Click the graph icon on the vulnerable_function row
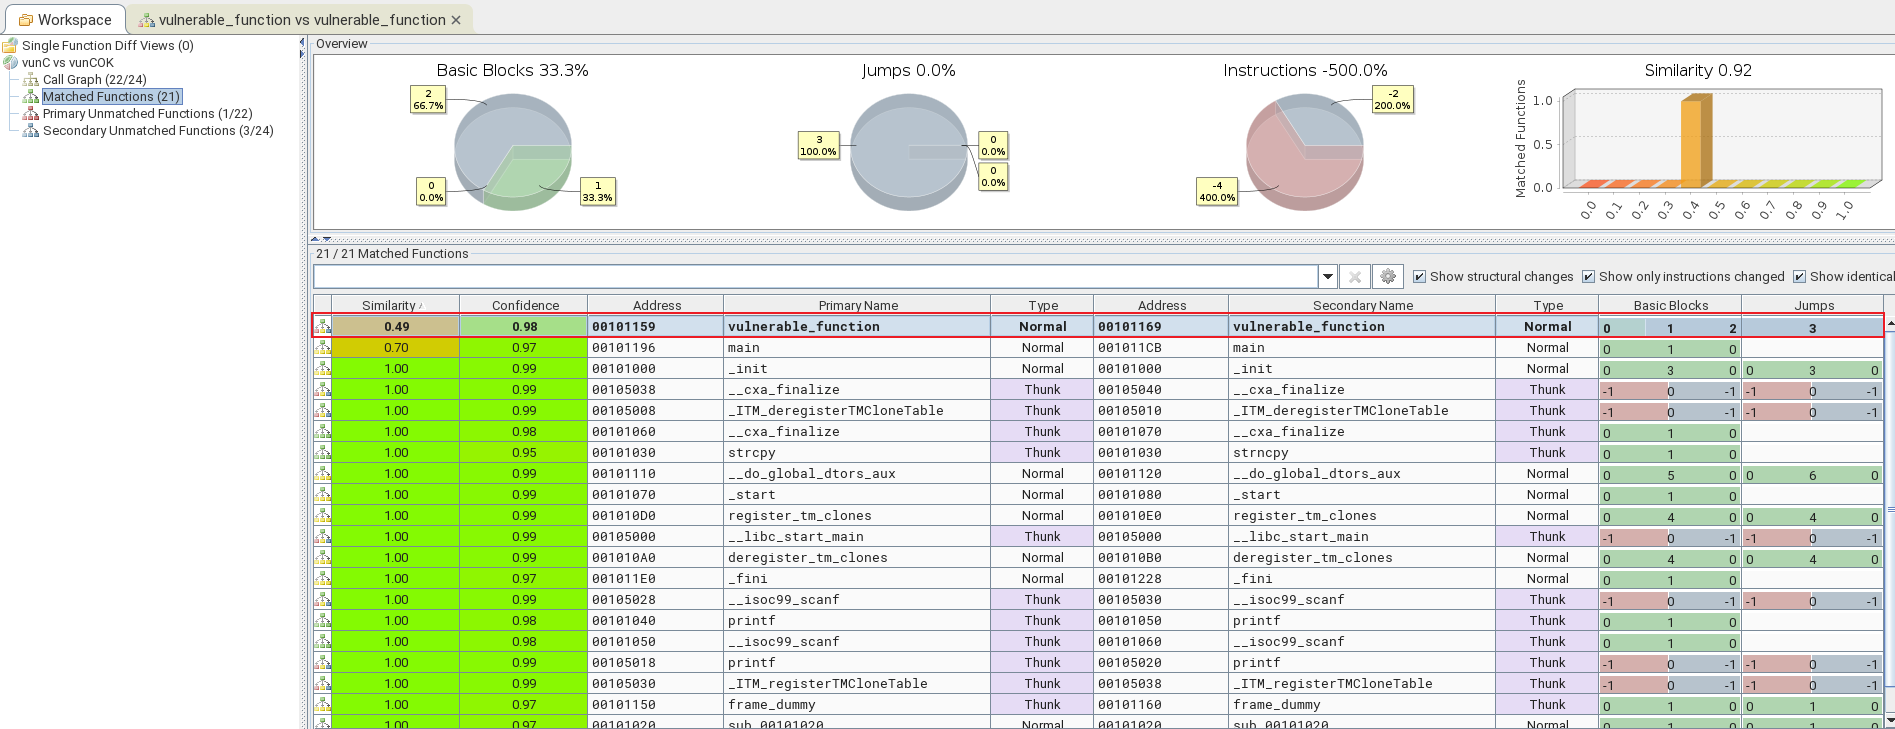This screenshot has height=729, width=1895. [322, 327]
